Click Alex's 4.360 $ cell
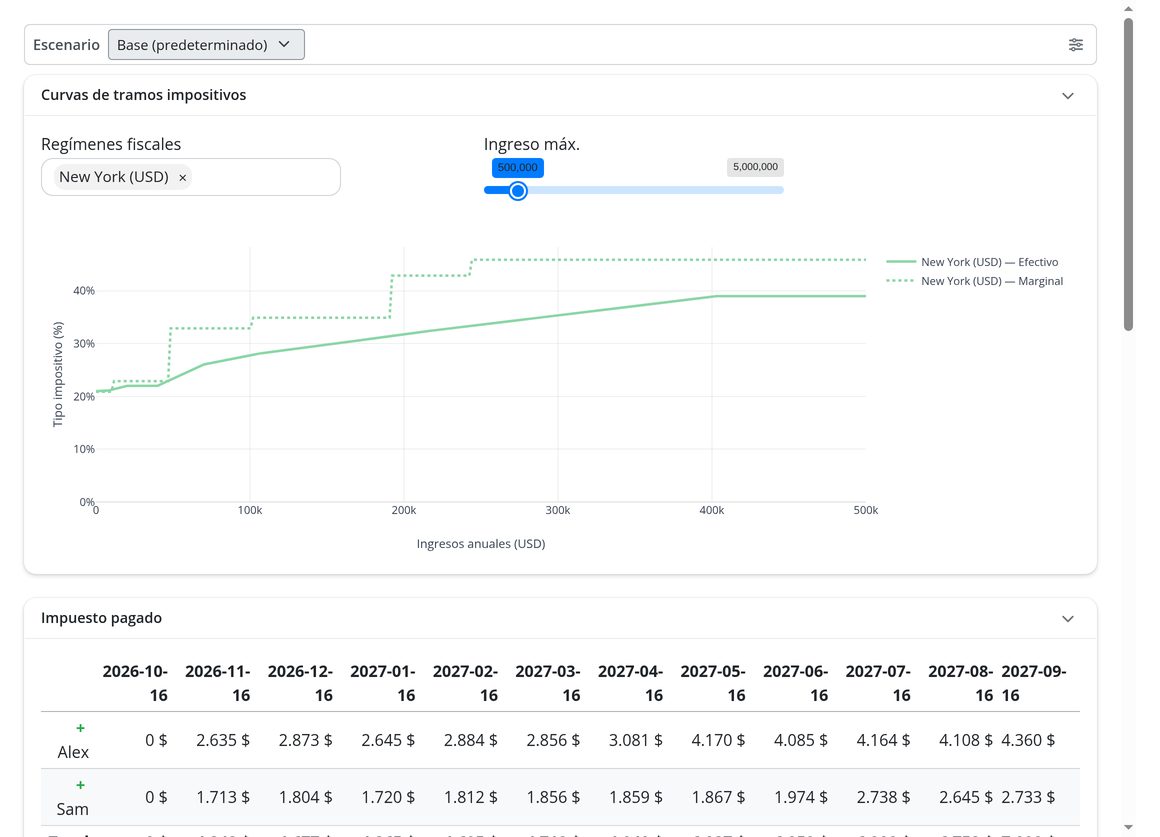 point(1028,740)
